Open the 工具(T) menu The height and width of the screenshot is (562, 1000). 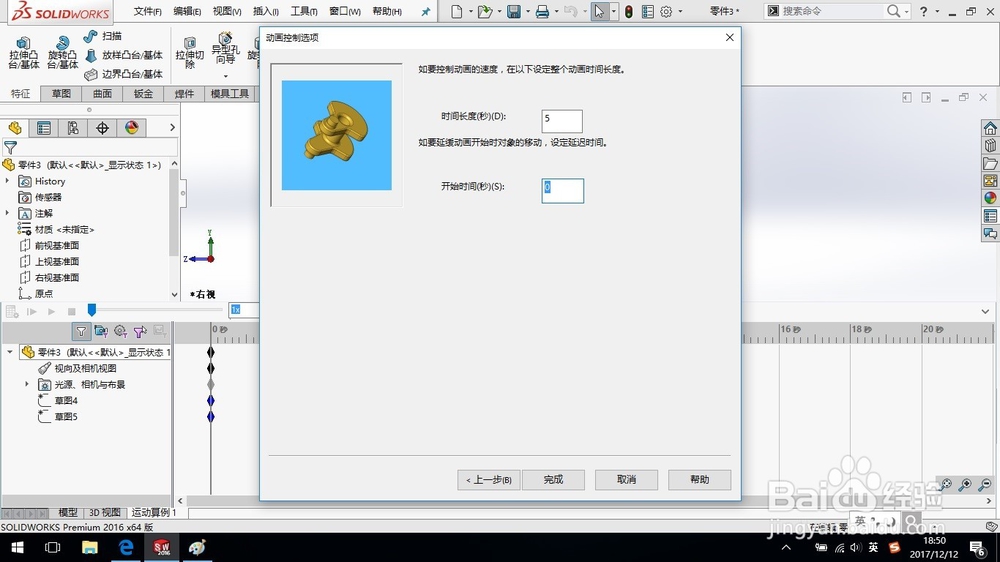(x=304, y=11)
